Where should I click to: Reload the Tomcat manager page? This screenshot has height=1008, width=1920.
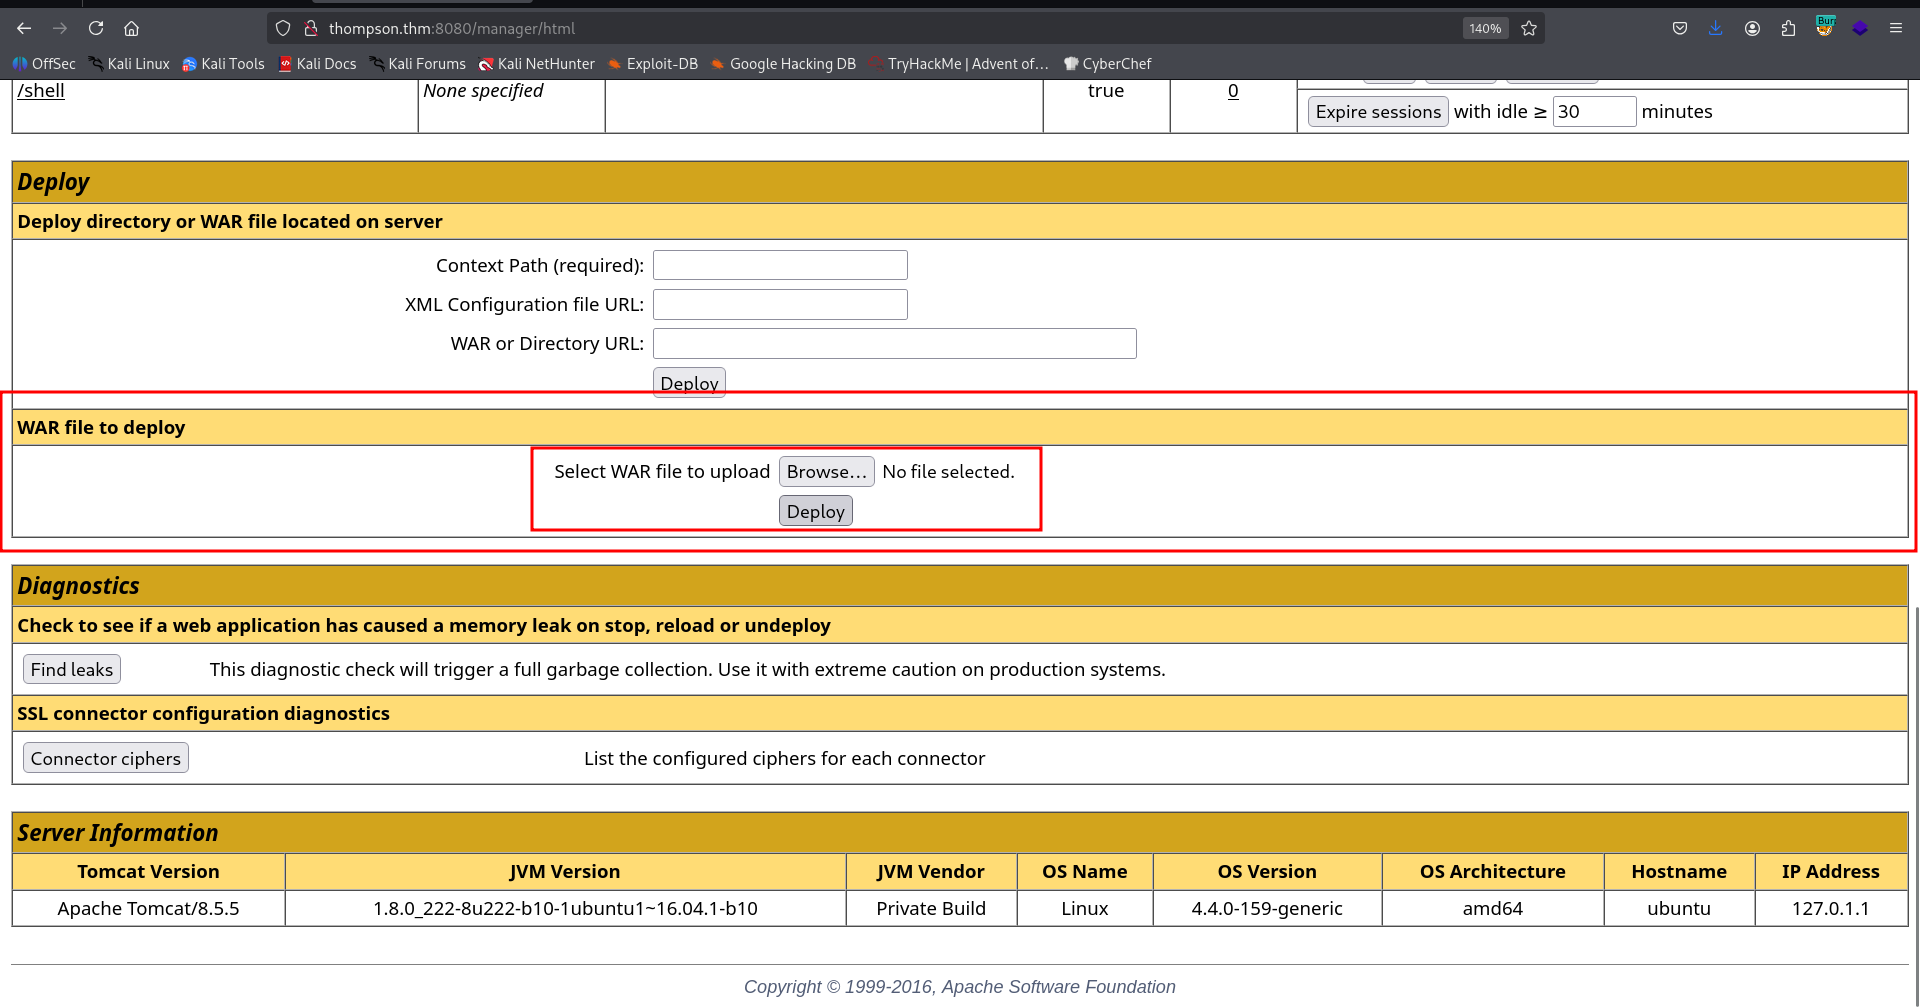(x=96, y=28)
